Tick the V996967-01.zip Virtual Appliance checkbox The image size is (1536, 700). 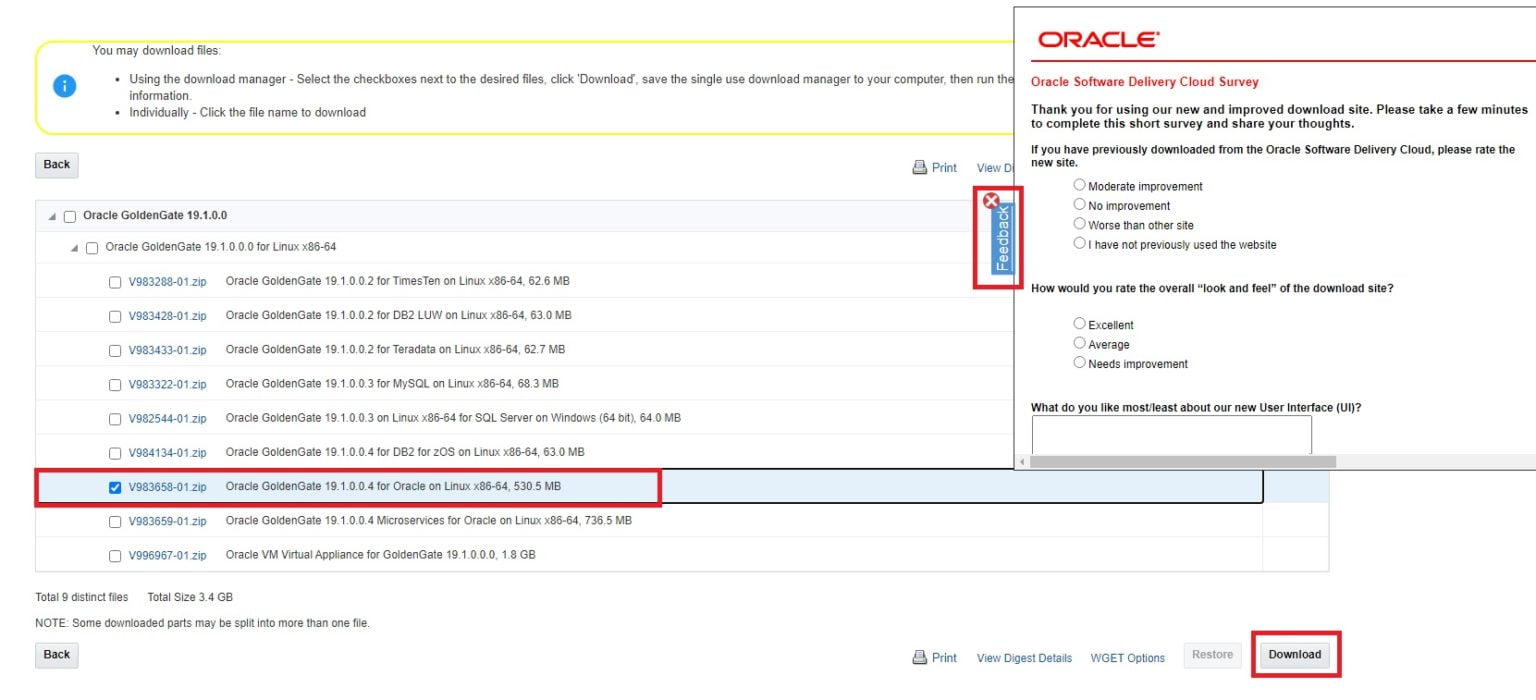pyautogui.click(x=115, y=556)
